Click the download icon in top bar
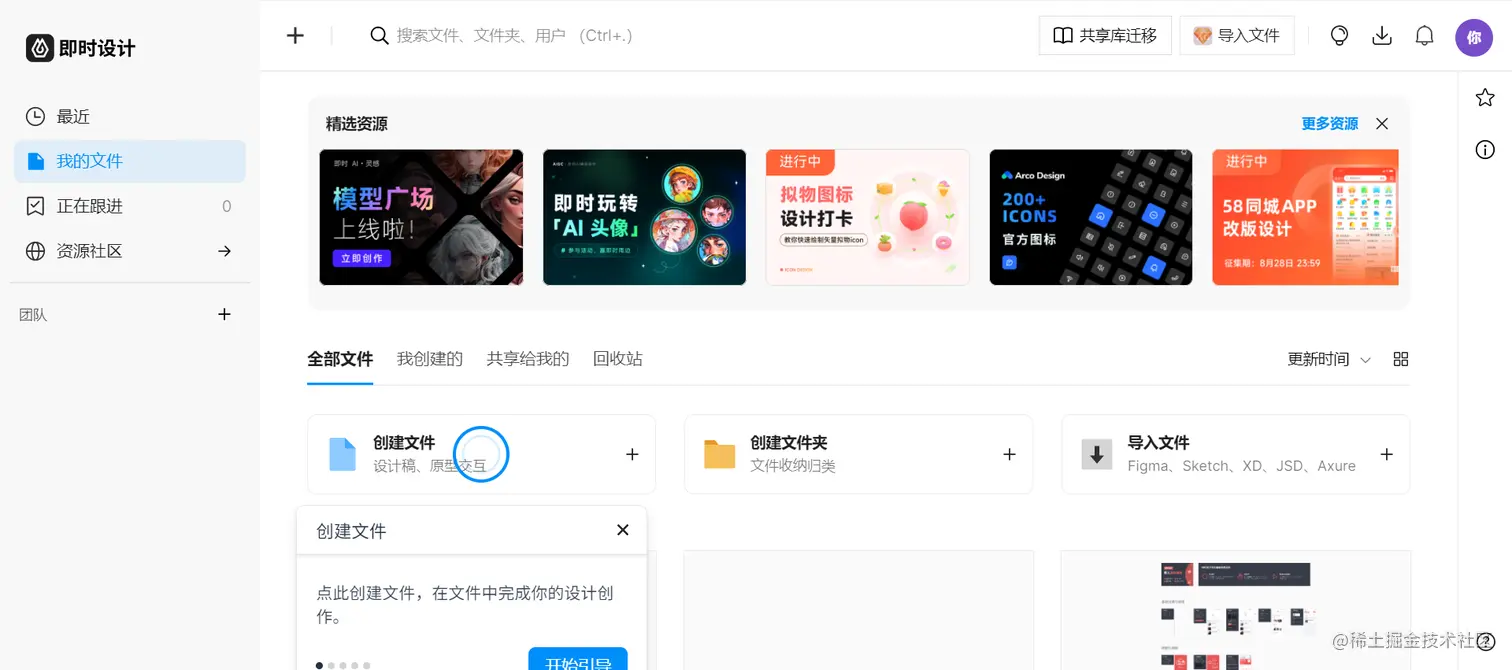The width and height of the screenshot is (1512, 670). pyautogui.click(x=1382, y=36)
